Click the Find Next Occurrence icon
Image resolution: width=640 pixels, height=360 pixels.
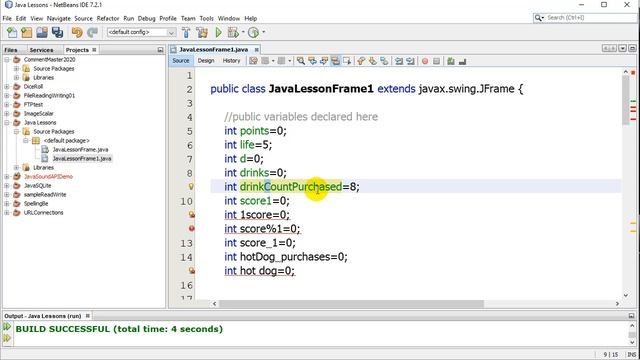[324, 61]
